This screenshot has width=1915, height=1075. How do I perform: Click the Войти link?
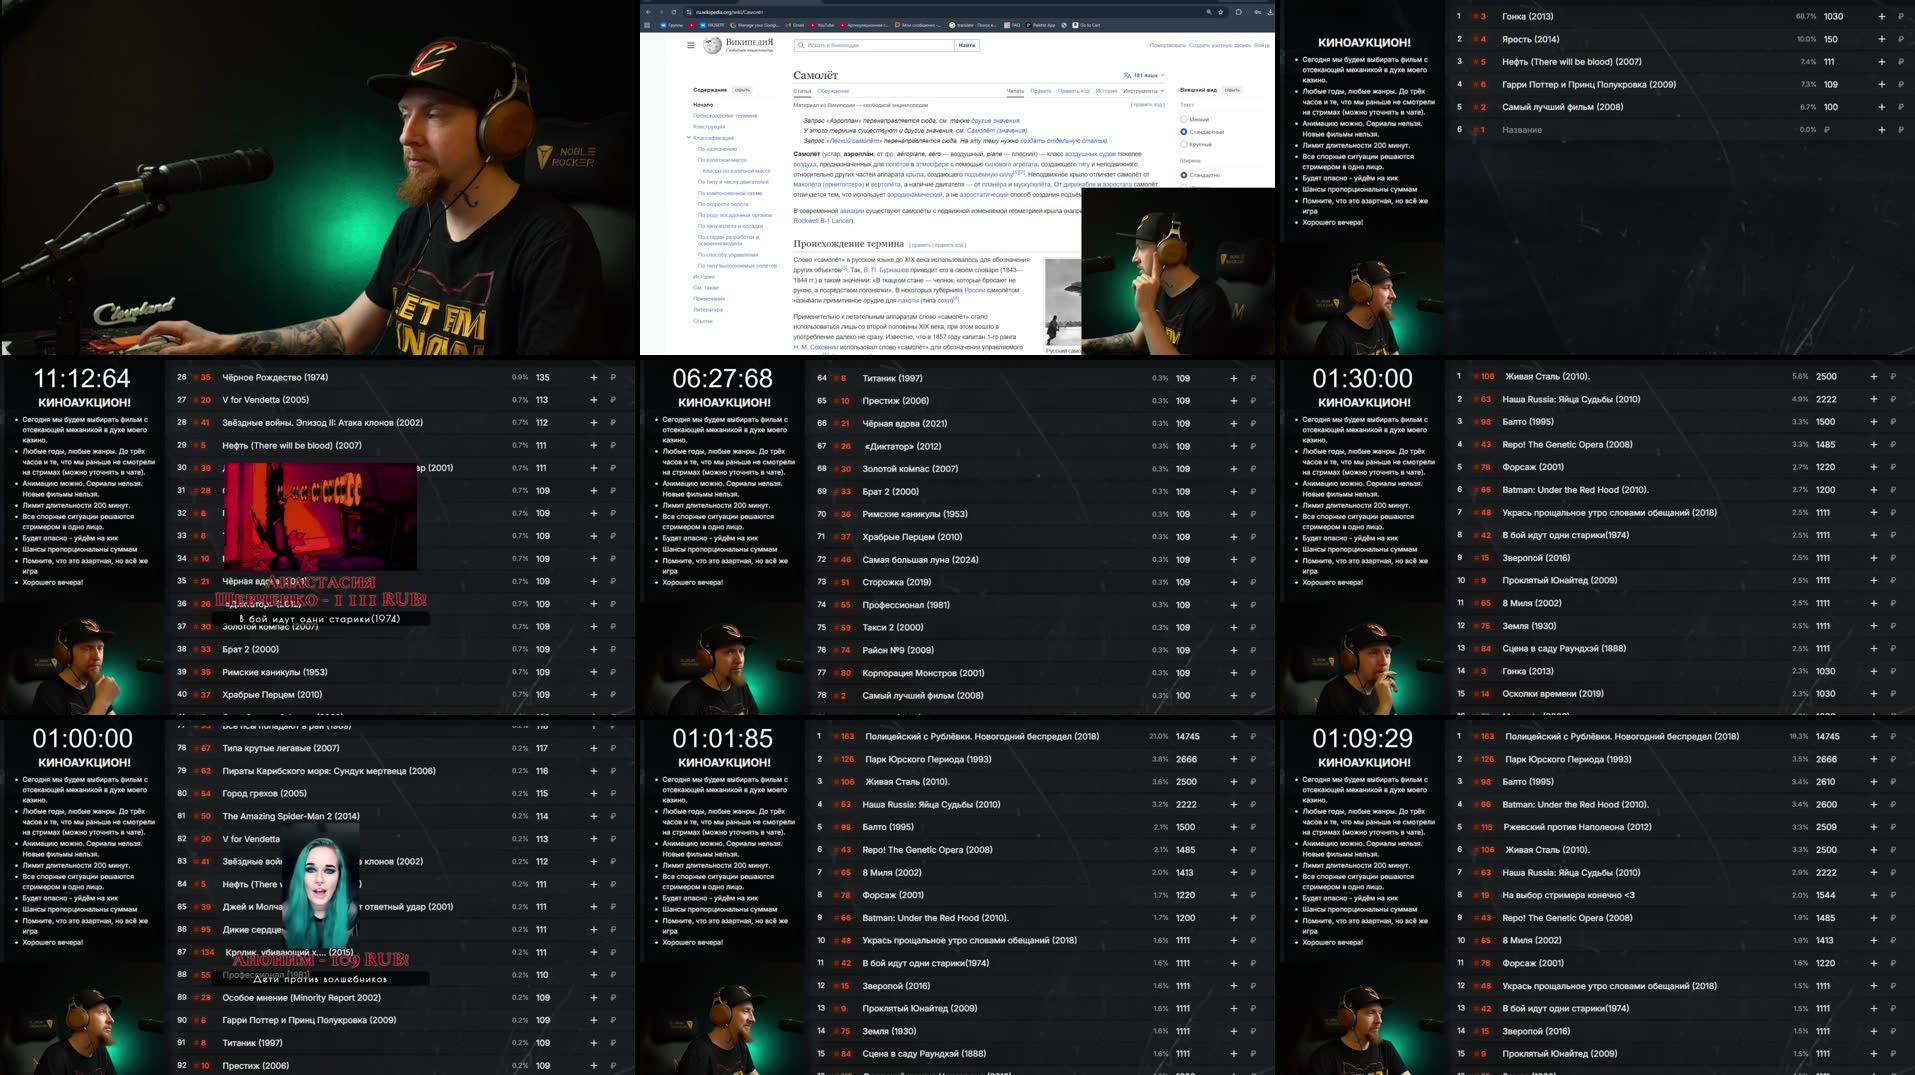[1261, 45]
